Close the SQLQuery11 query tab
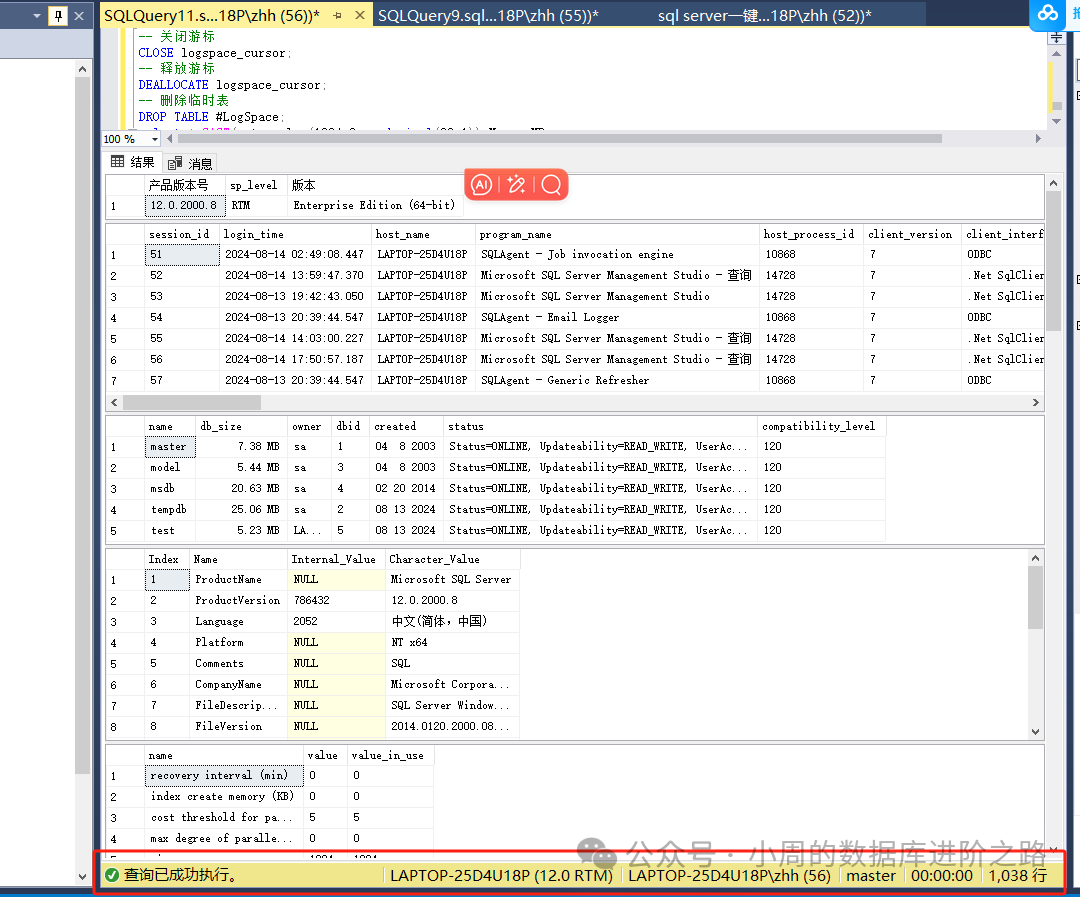Viewport: 1080px width, 897px height. (359, 15)
